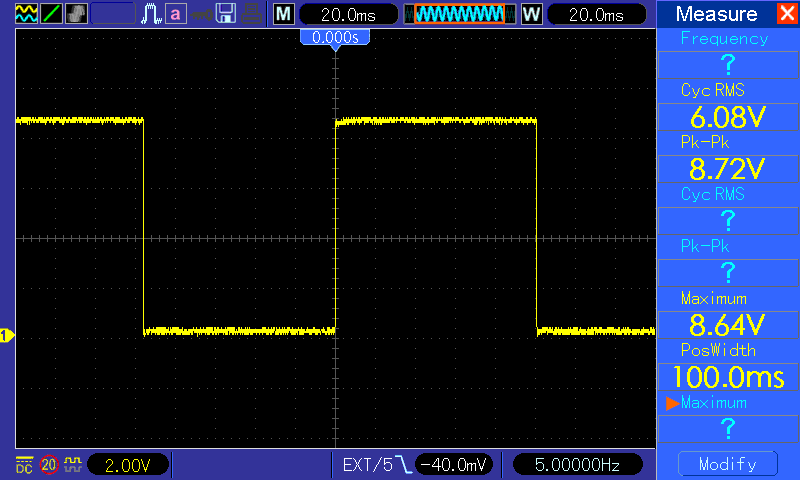Click the waveform memory overview bar
Image resolution: width=800 pixels, height=480 pixels.
click(460, 14)
